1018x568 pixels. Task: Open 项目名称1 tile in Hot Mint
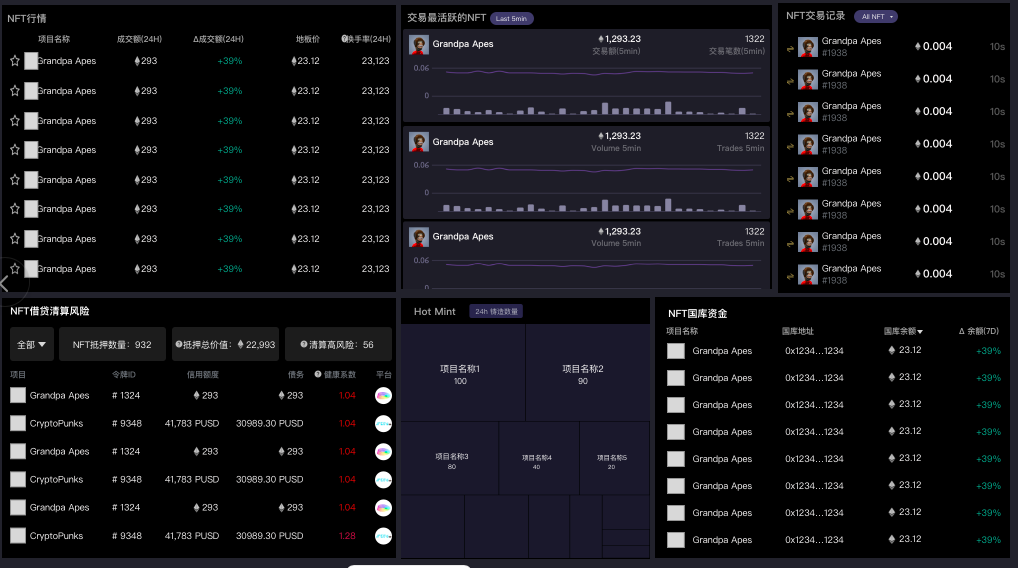[460, 374]
